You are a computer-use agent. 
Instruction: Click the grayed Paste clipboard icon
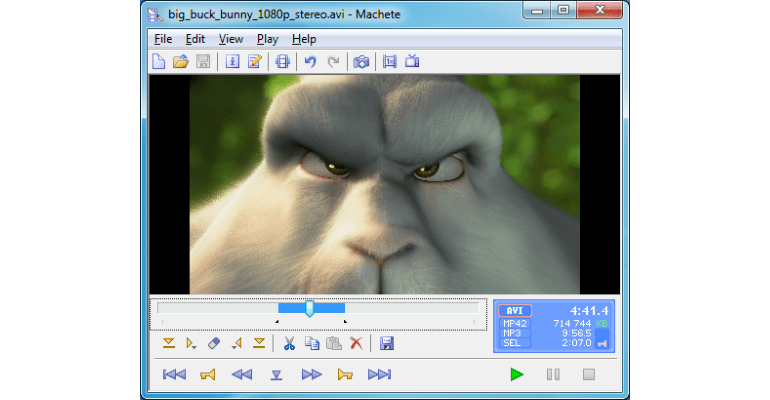(x=334, y=344)
